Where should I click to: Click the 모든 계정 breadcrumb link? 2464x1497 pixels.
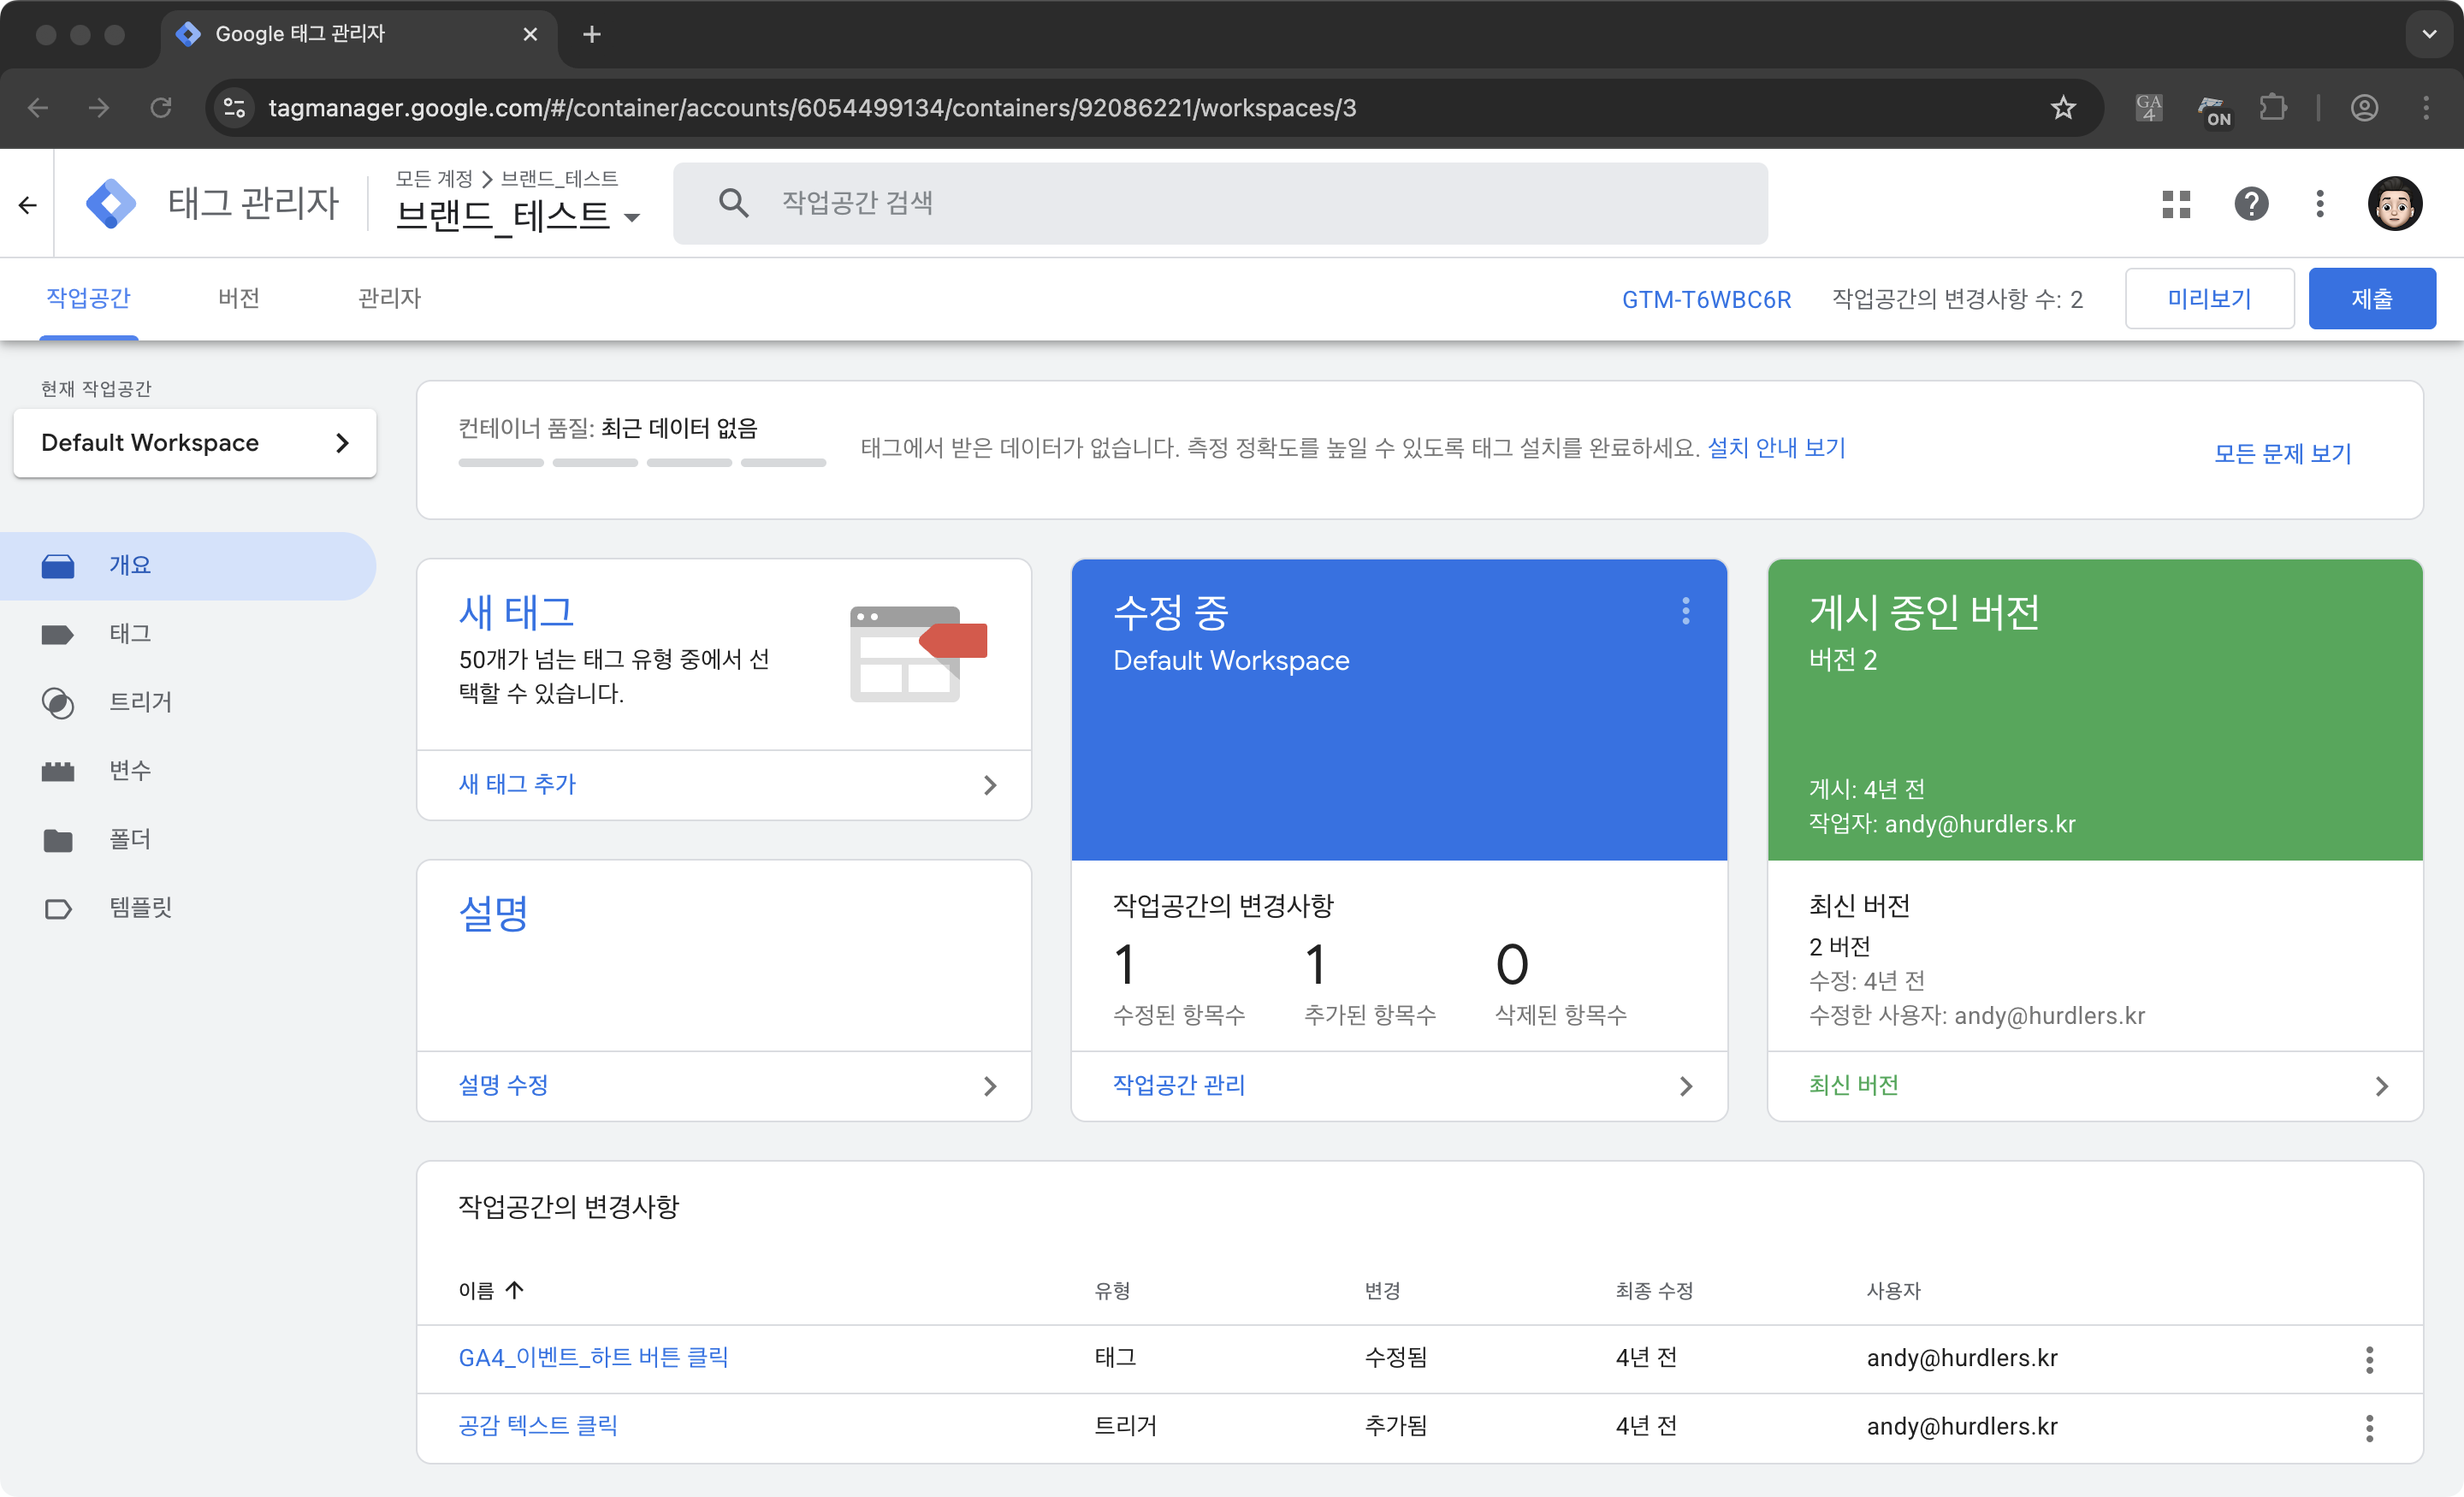click(434, 179)
